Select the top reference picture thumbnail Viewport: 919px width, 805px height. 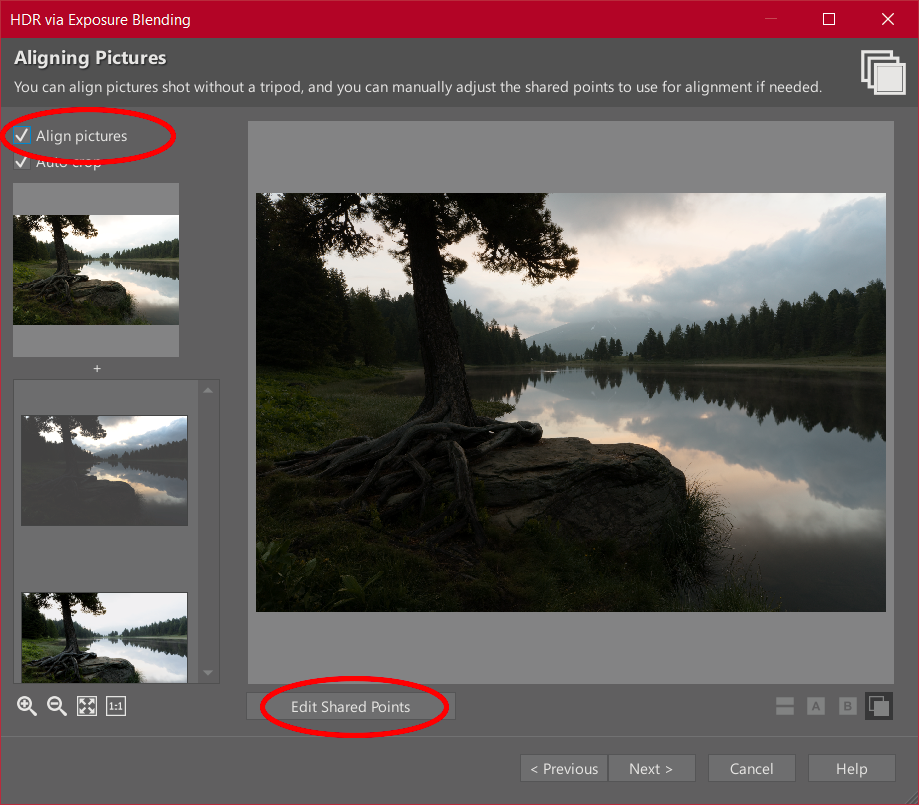[96, 270]
